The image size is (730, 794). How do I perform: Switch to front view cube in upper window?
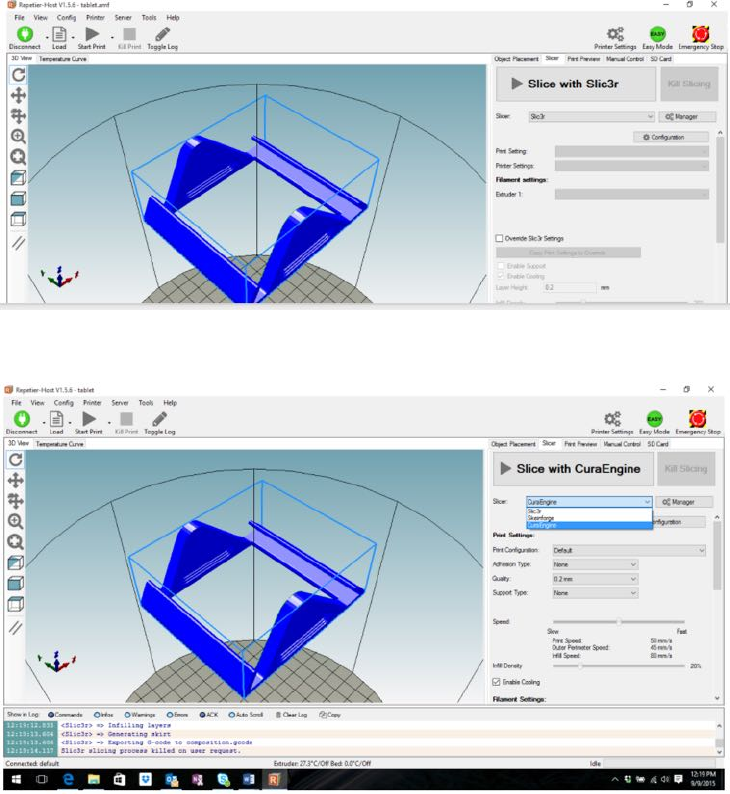(19, 198)
